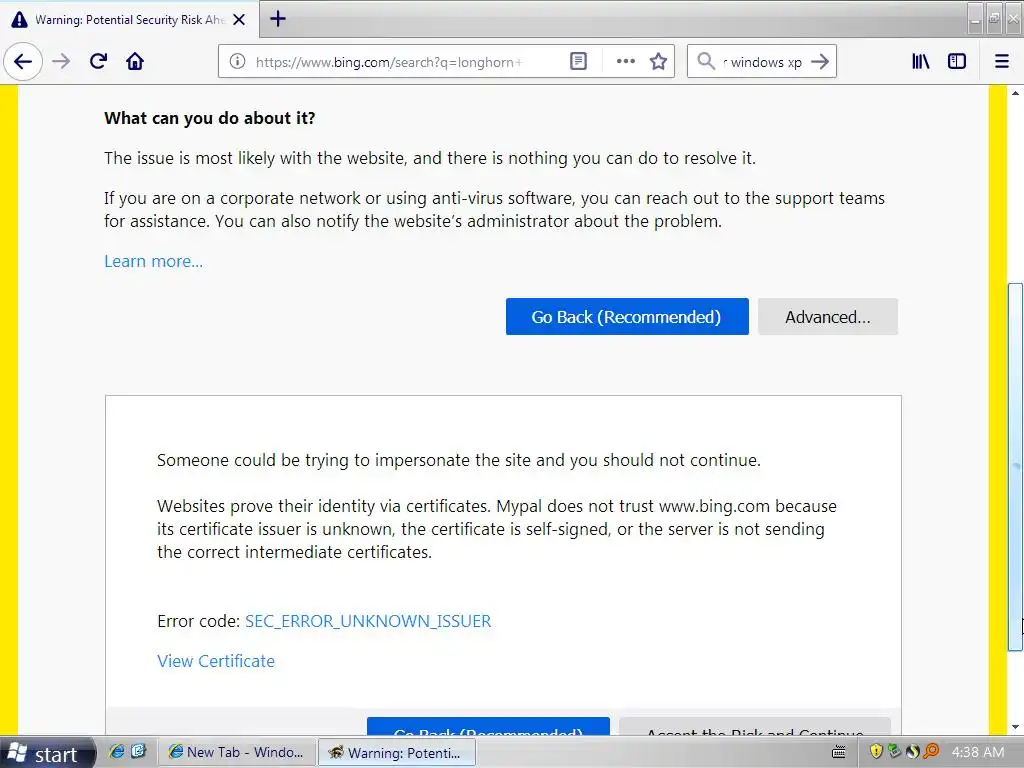The width and height of the screenshot is (1024, 768).
Task: Launch Internet Explorer from quick launch
Action: [x=117, y=752]
